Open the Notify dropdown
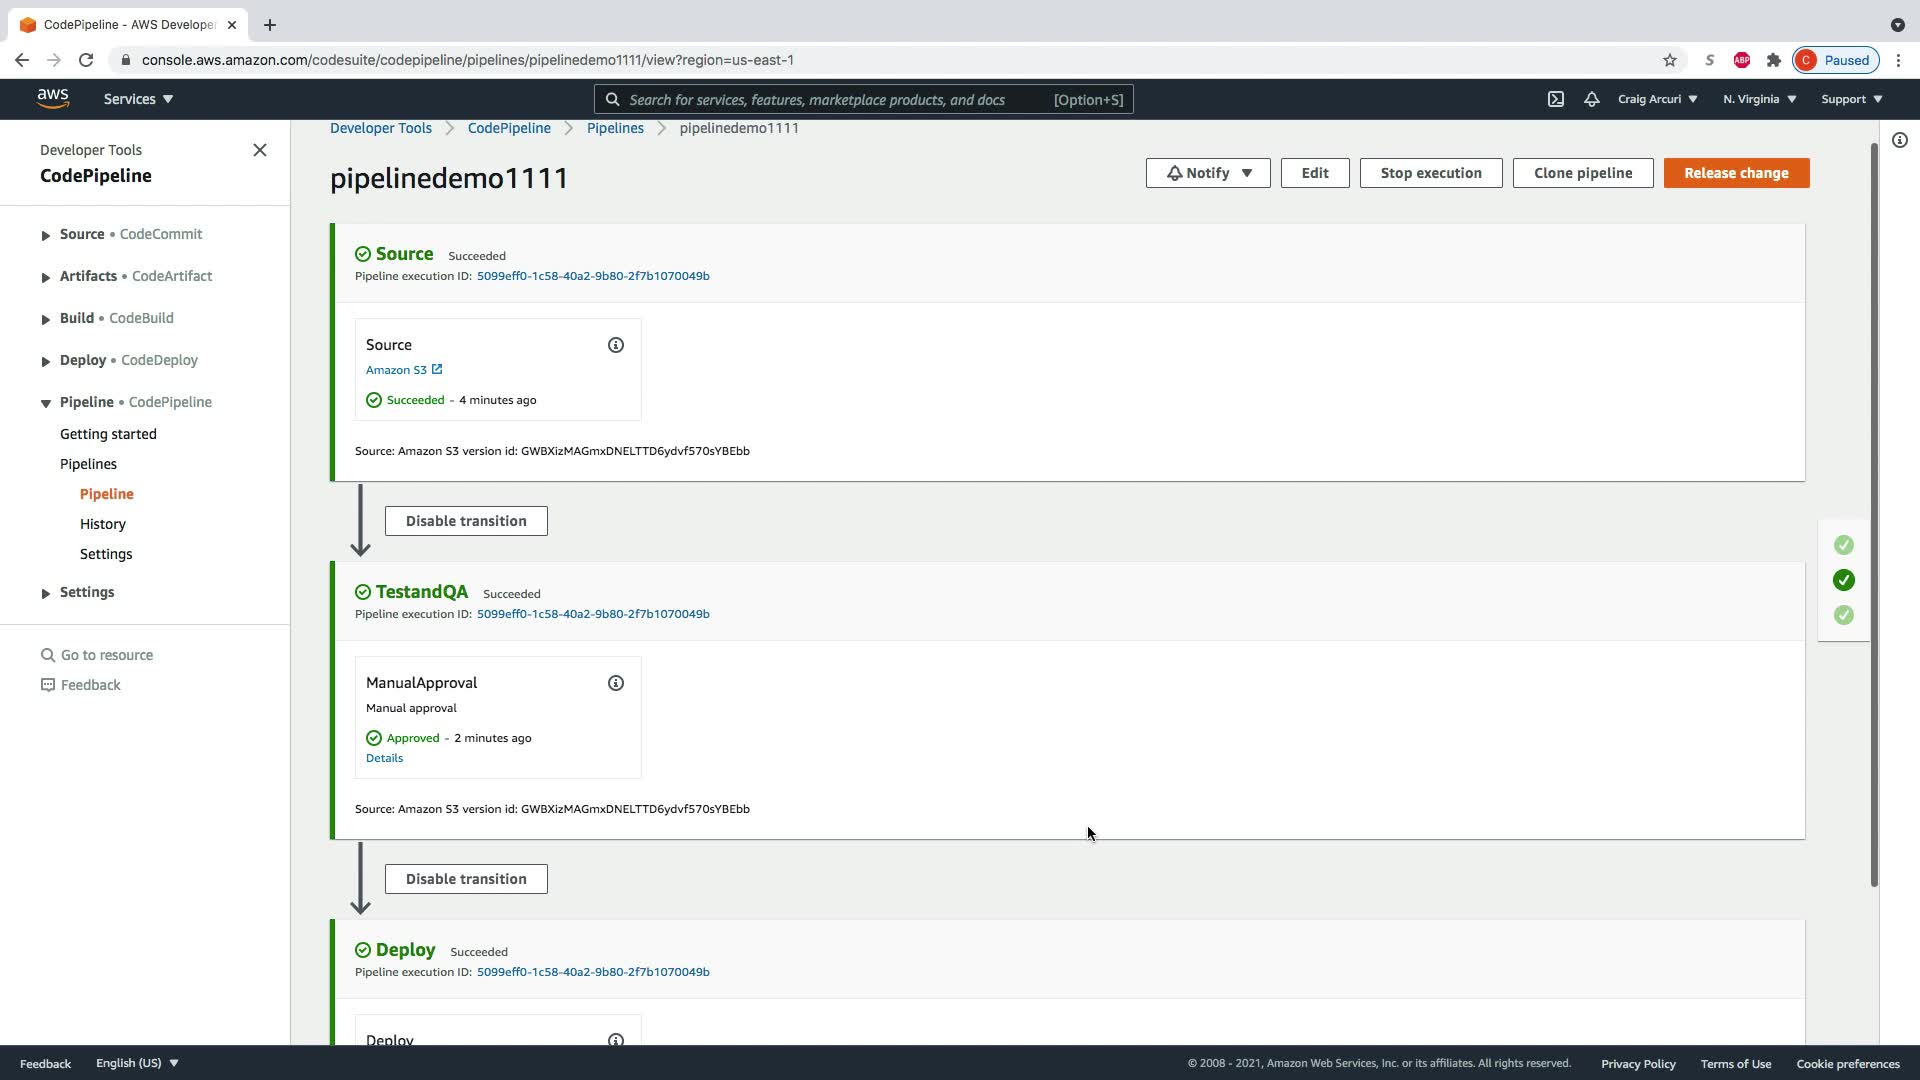The height and width of the screenshot is (1080, 1920). pos(1208,173)
